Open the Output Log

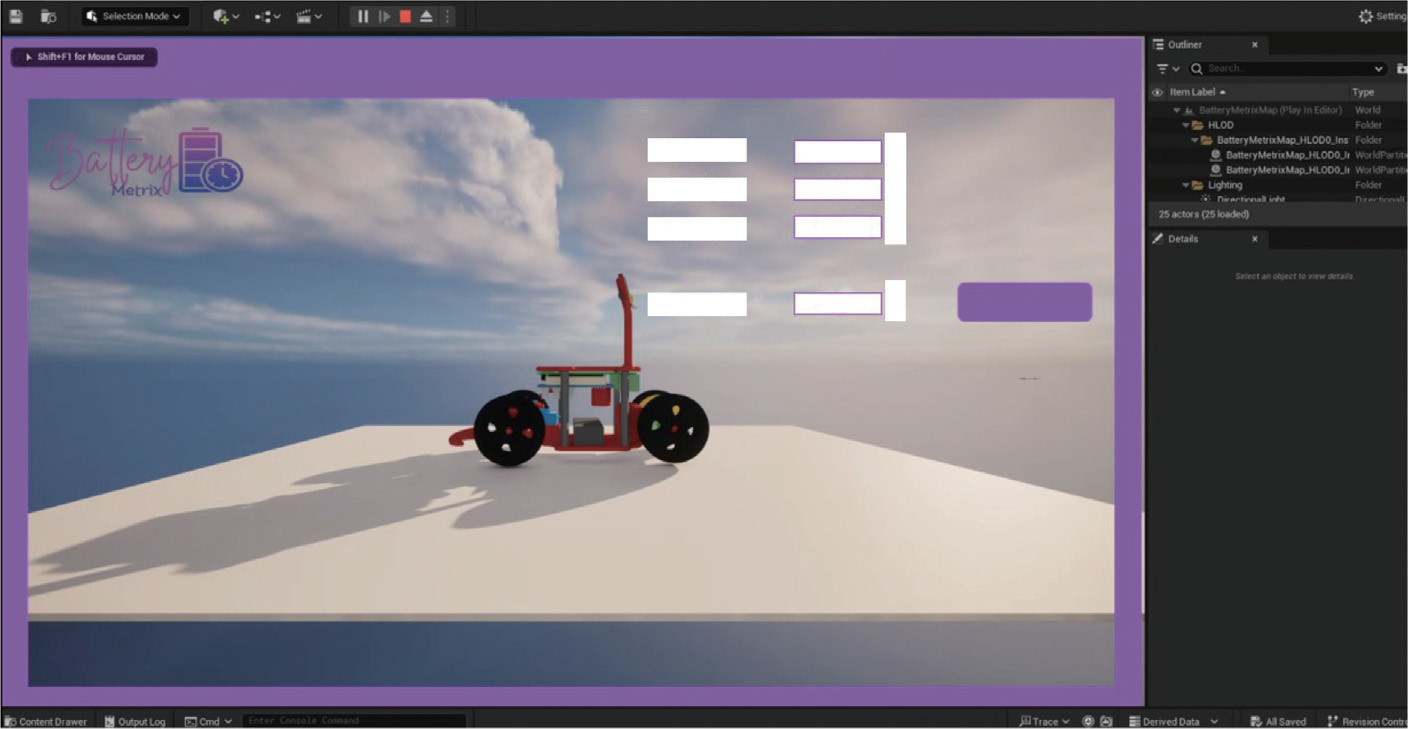point(133,721)
